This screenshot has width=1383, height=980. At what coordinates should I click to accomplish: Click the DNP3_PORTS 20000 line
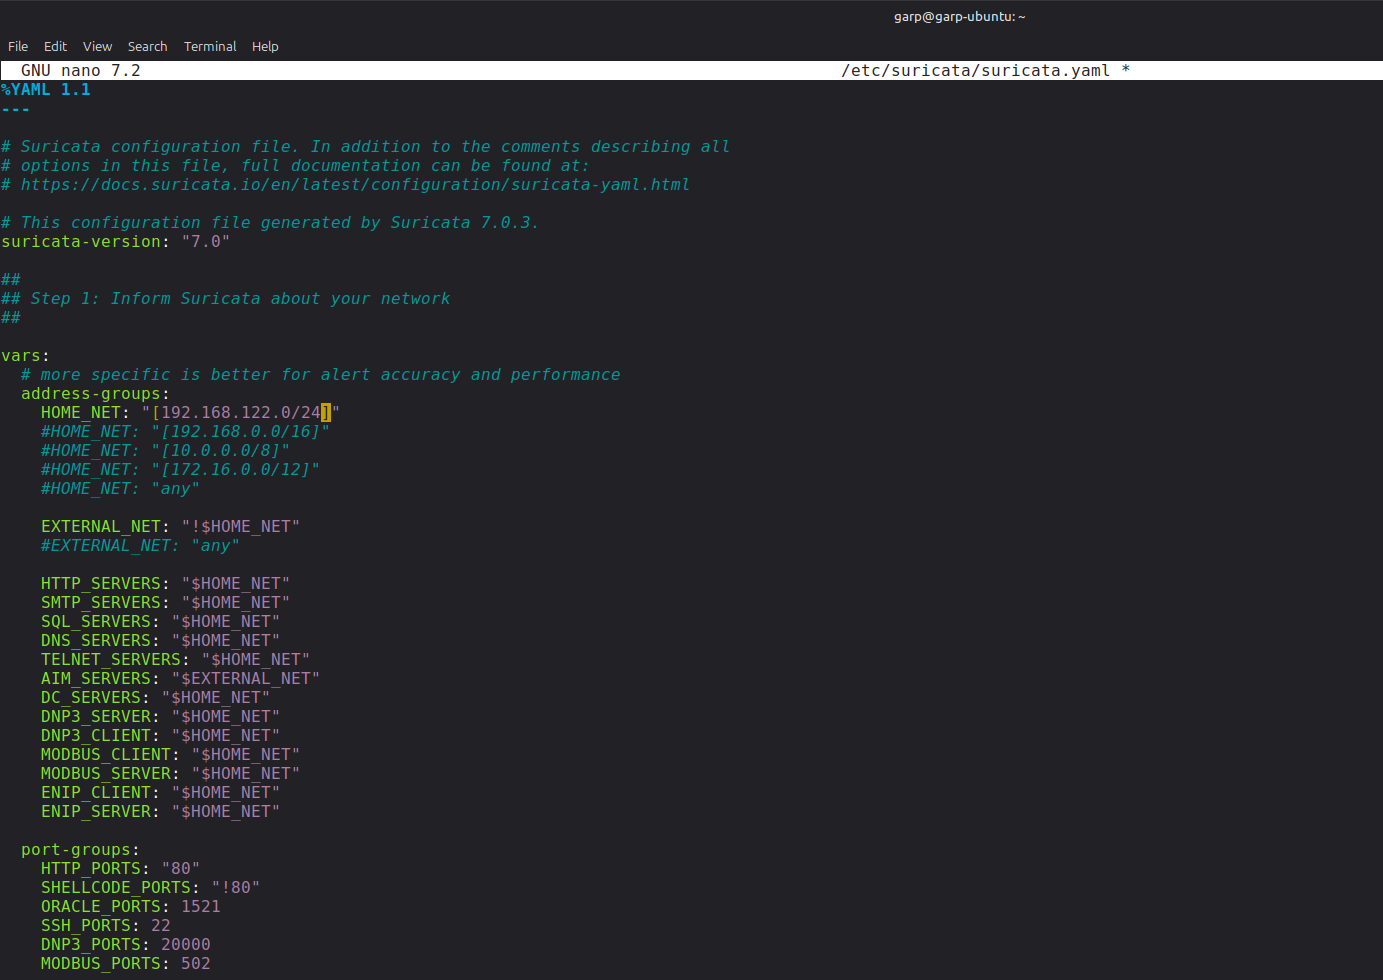(x=126, y=945)
